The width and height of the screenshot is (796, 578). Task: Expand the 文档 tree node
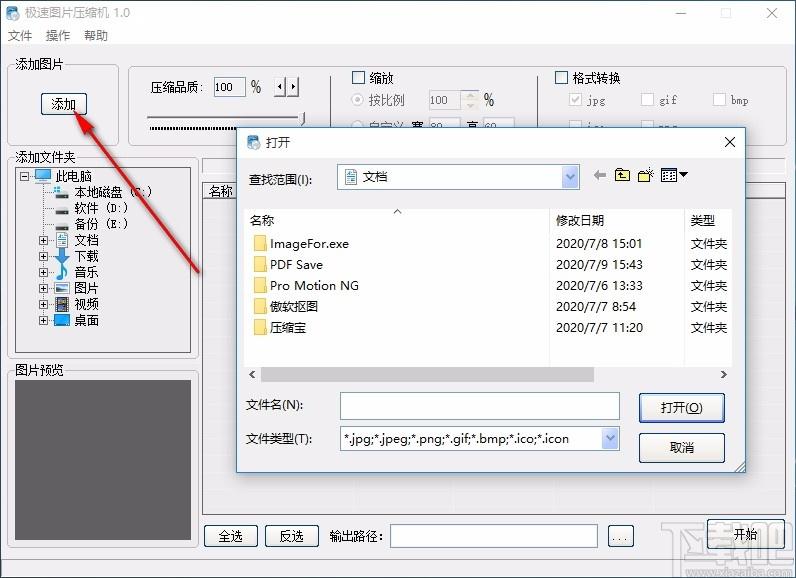pos(44,241)
